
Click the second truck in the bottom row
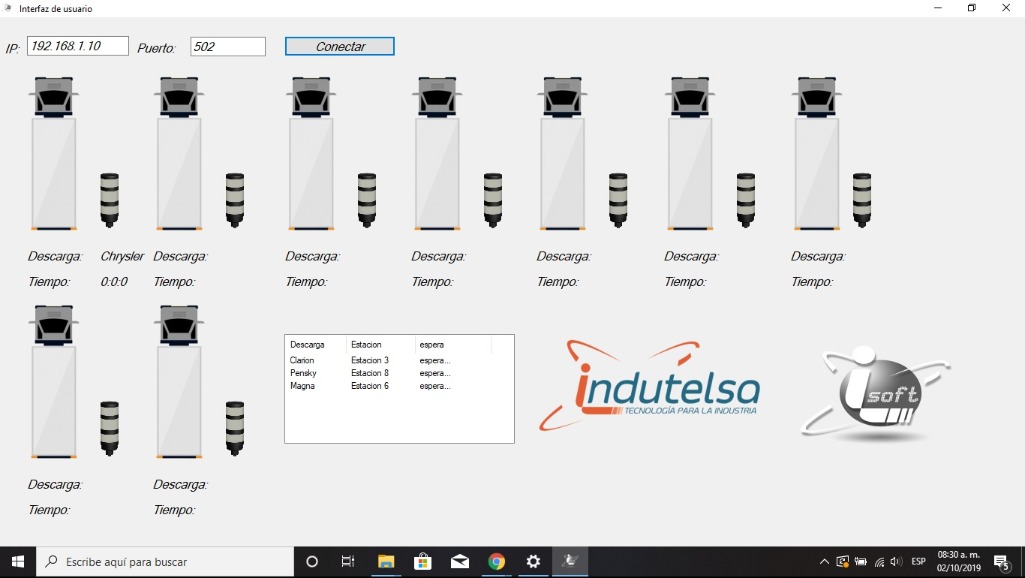pos(179,382)
